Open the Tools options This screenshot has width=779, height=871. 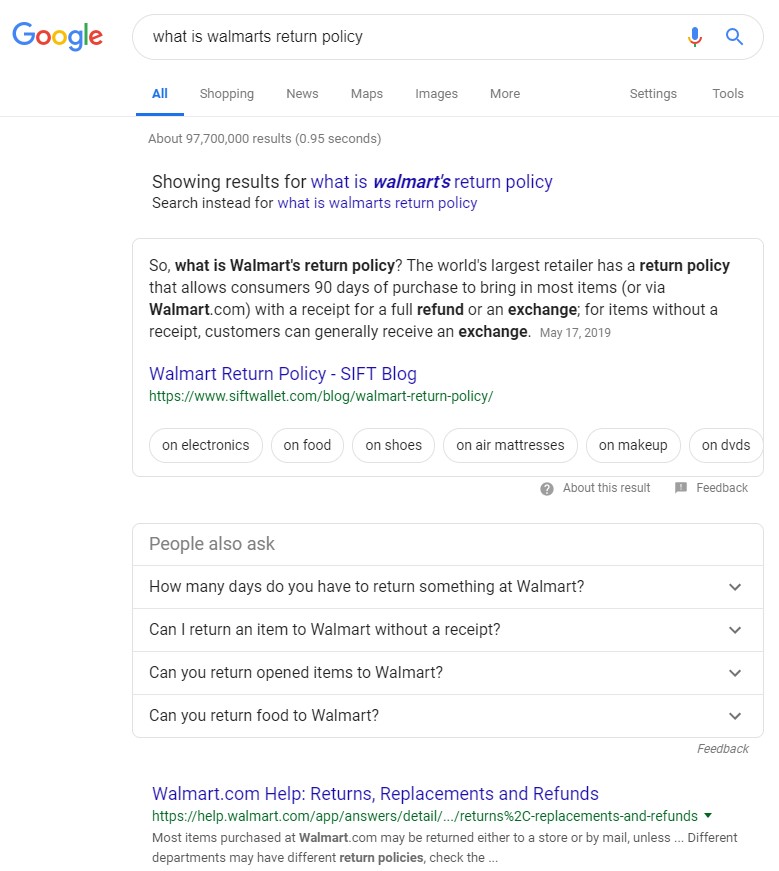[727, 94]
